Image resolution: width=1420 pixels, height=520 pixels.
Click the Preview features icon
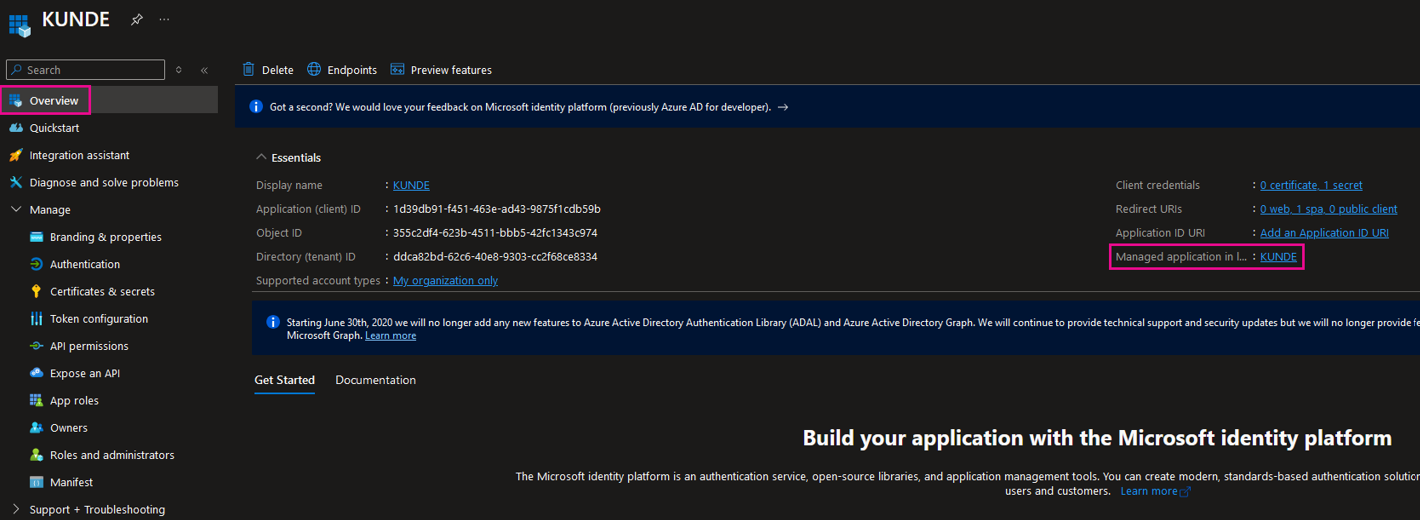pyautogui.click(x=397, y=70)
